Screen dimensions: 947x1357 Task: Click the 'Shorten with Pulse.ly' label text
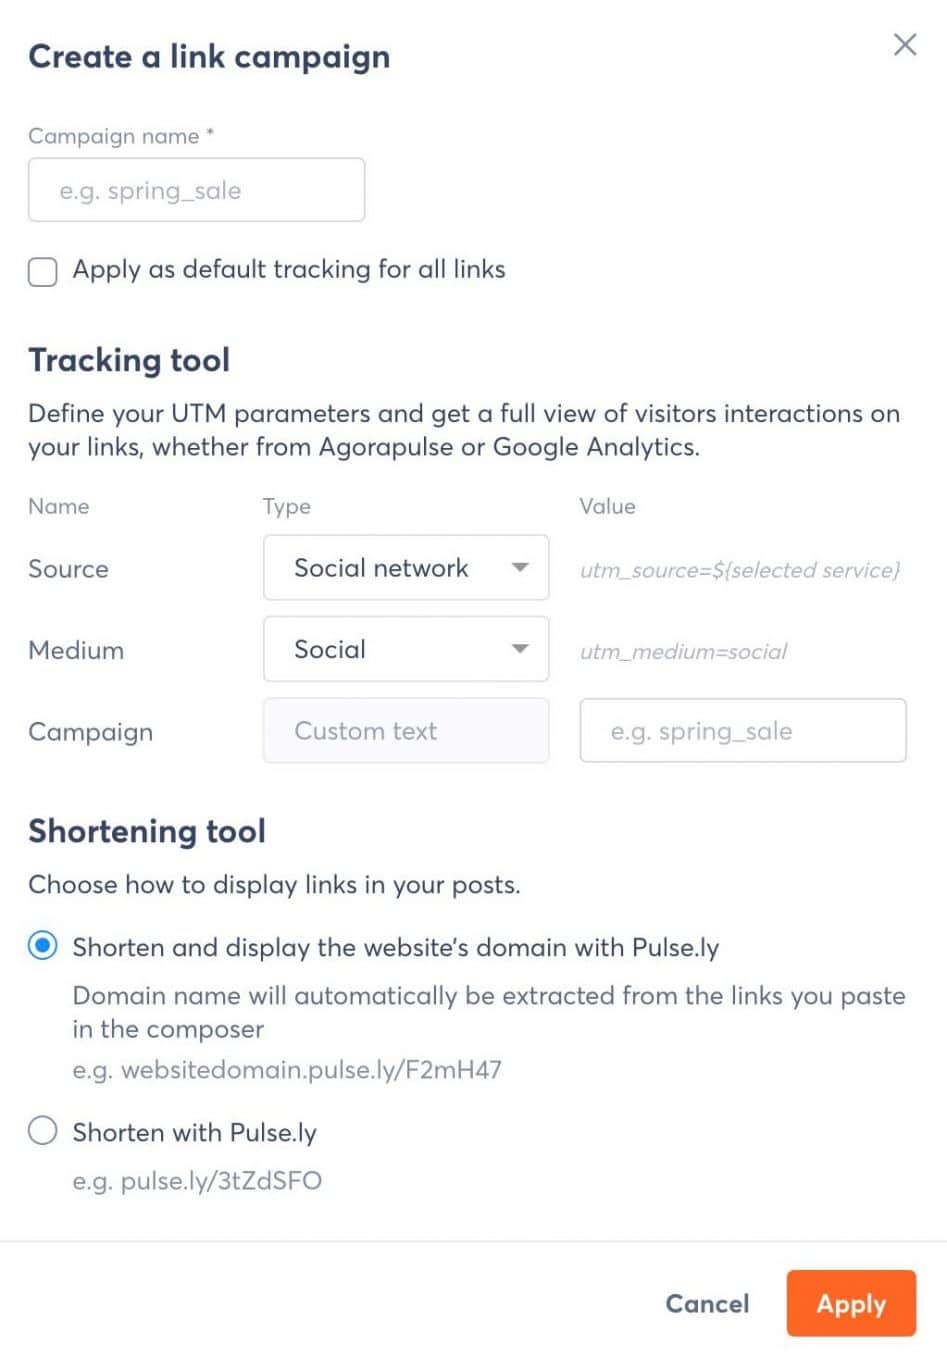pos(195,1131)
